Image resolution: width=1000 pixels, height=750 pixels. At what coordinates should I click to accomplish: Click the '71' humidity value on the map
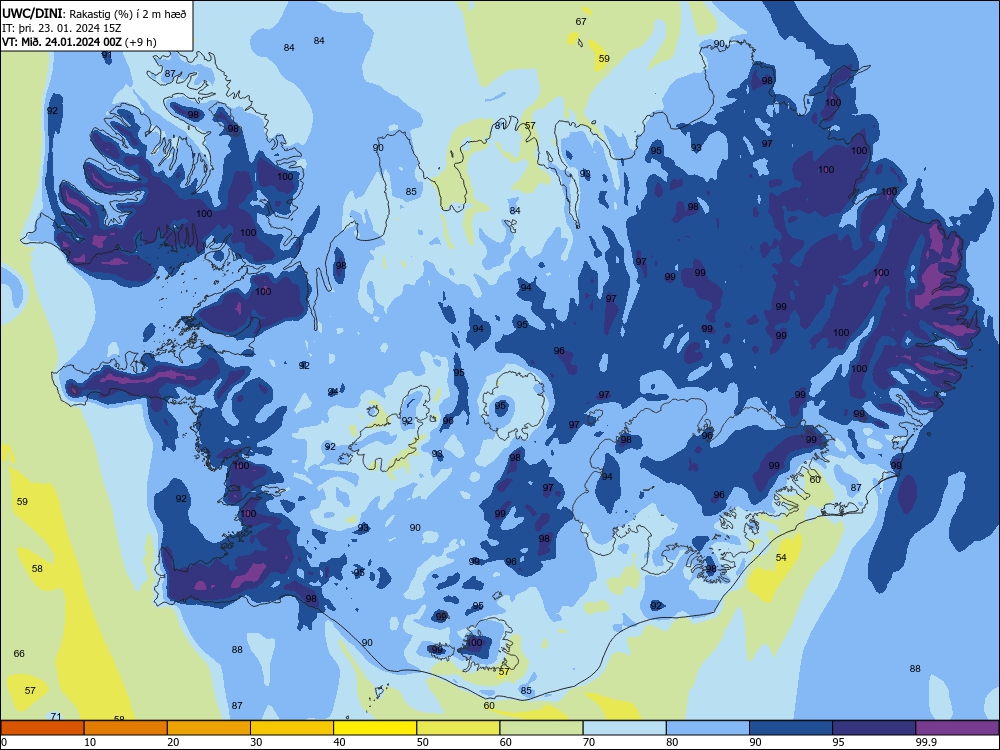point(56,717)
